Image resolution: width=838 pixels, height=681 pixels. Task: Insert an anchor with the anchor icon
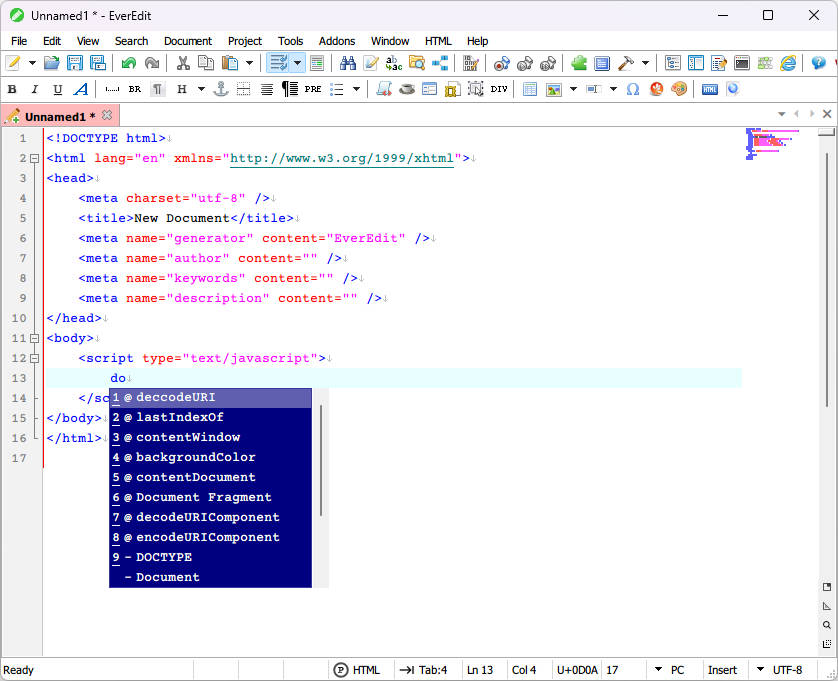pyautogui.click(x=220, y=89)
